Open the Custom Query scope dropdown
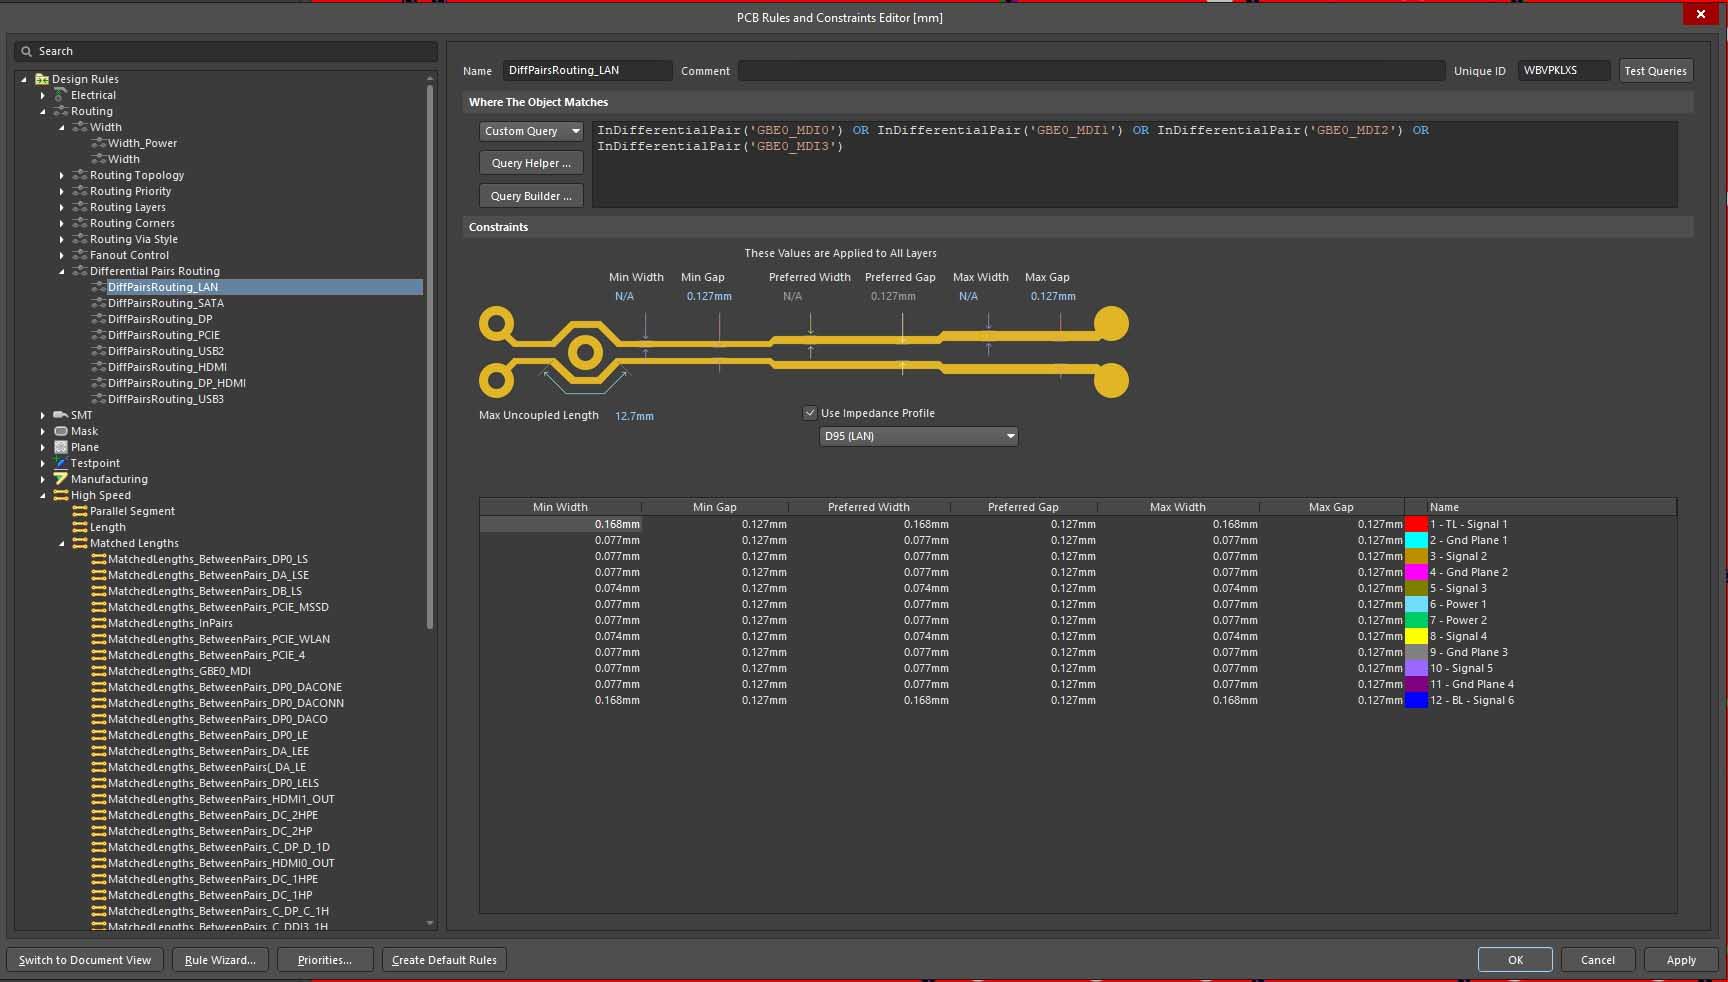The height and width of the screenshot is (982, 1728). pyautogui.click(x=531, y=131)
